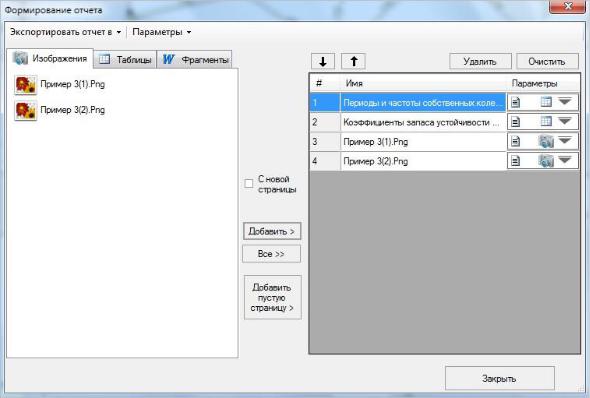Viewport: 590px width, 398px height.
Task: Open Экспортировать отчет в dropdown menu
Action: click(x=65, y=32)
